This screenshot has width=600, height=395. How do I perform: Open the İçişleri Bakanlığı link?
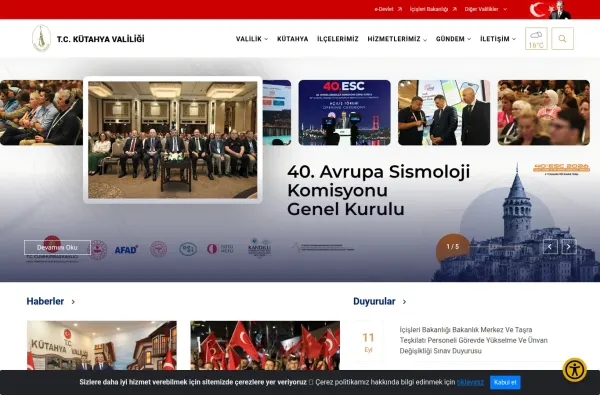coord(429,9)
